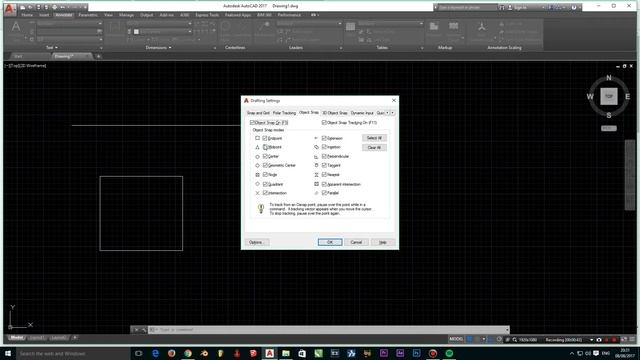Open the Manage ribbon tab
The width and height of the screenshot is (640, 360).
pos(127,15)
